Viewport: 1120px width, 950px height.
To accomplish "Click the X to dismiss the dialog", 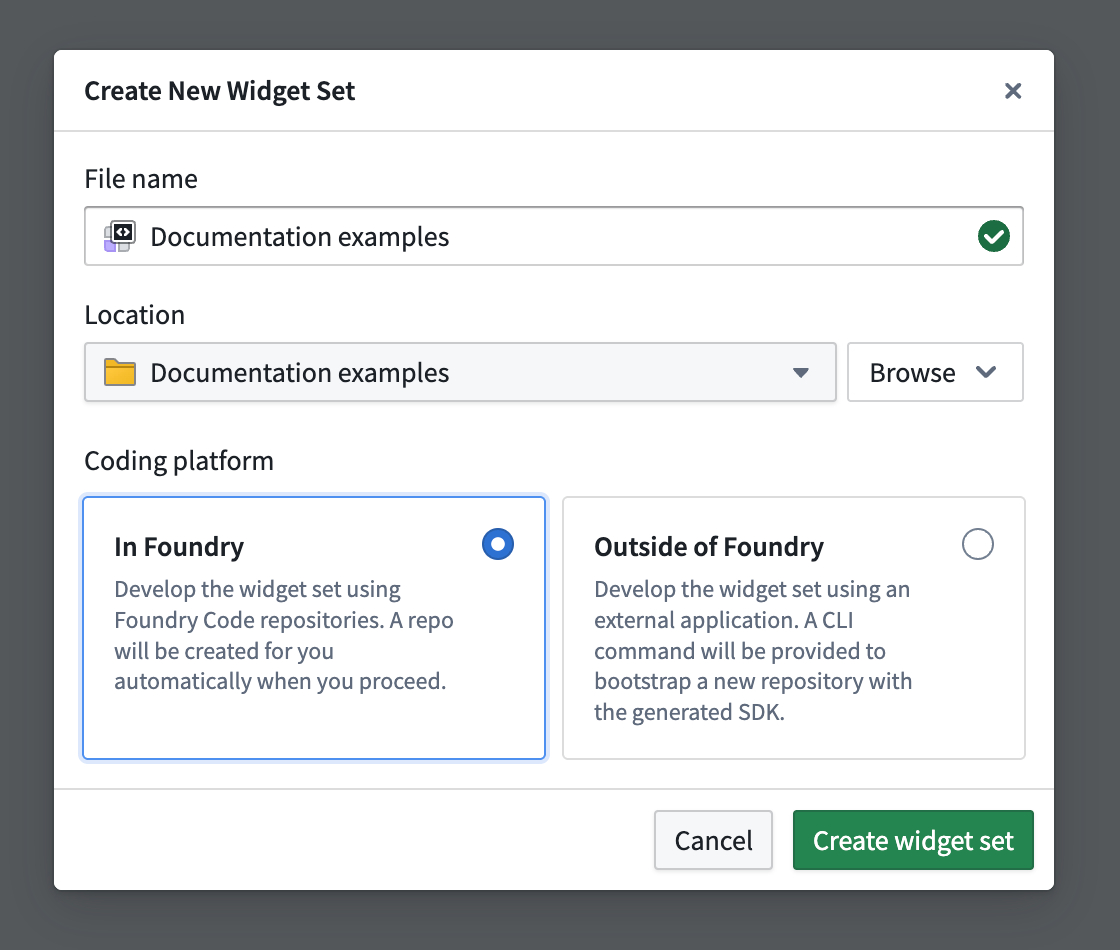I will click(x=1013, y=90).
